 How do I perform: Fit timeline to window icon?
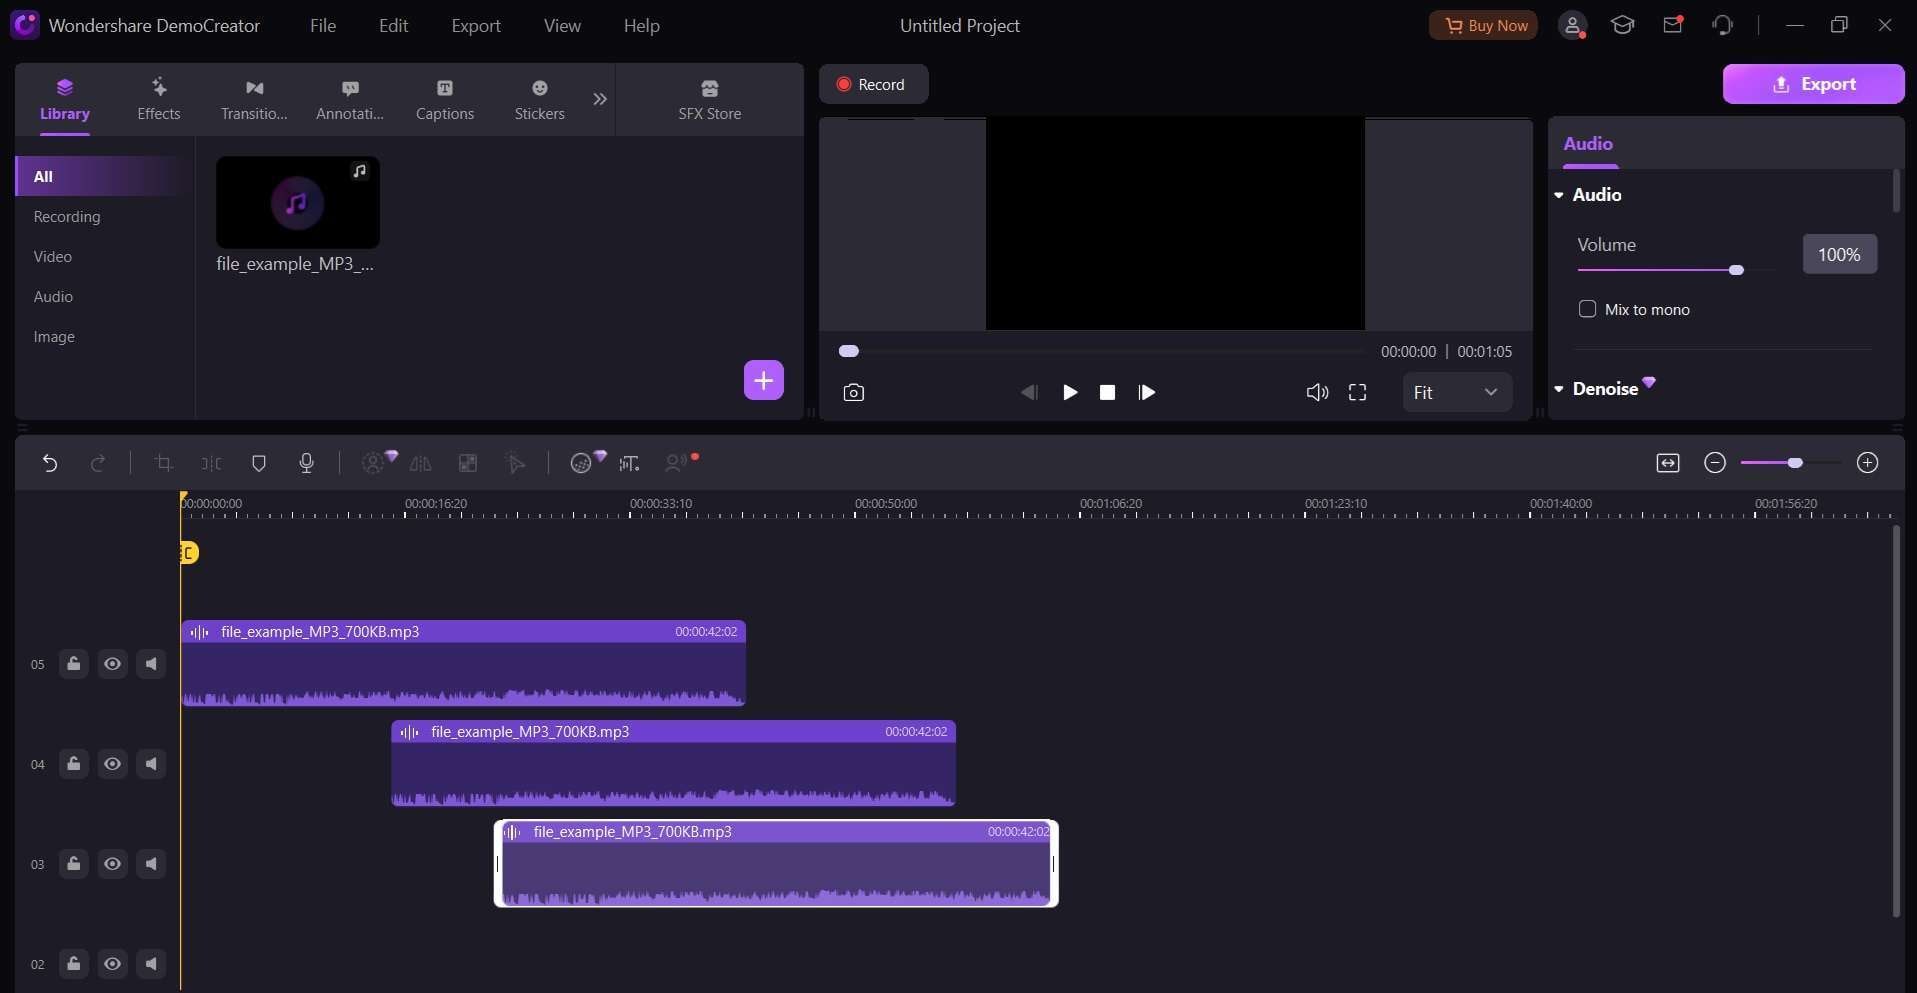pos(1668,463)
